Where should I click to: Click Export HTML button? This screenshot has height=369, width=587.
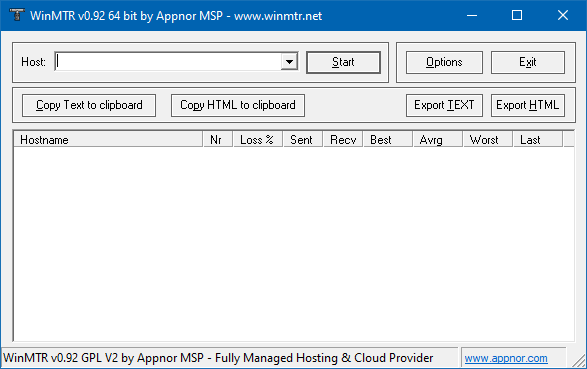click(527, 105)
